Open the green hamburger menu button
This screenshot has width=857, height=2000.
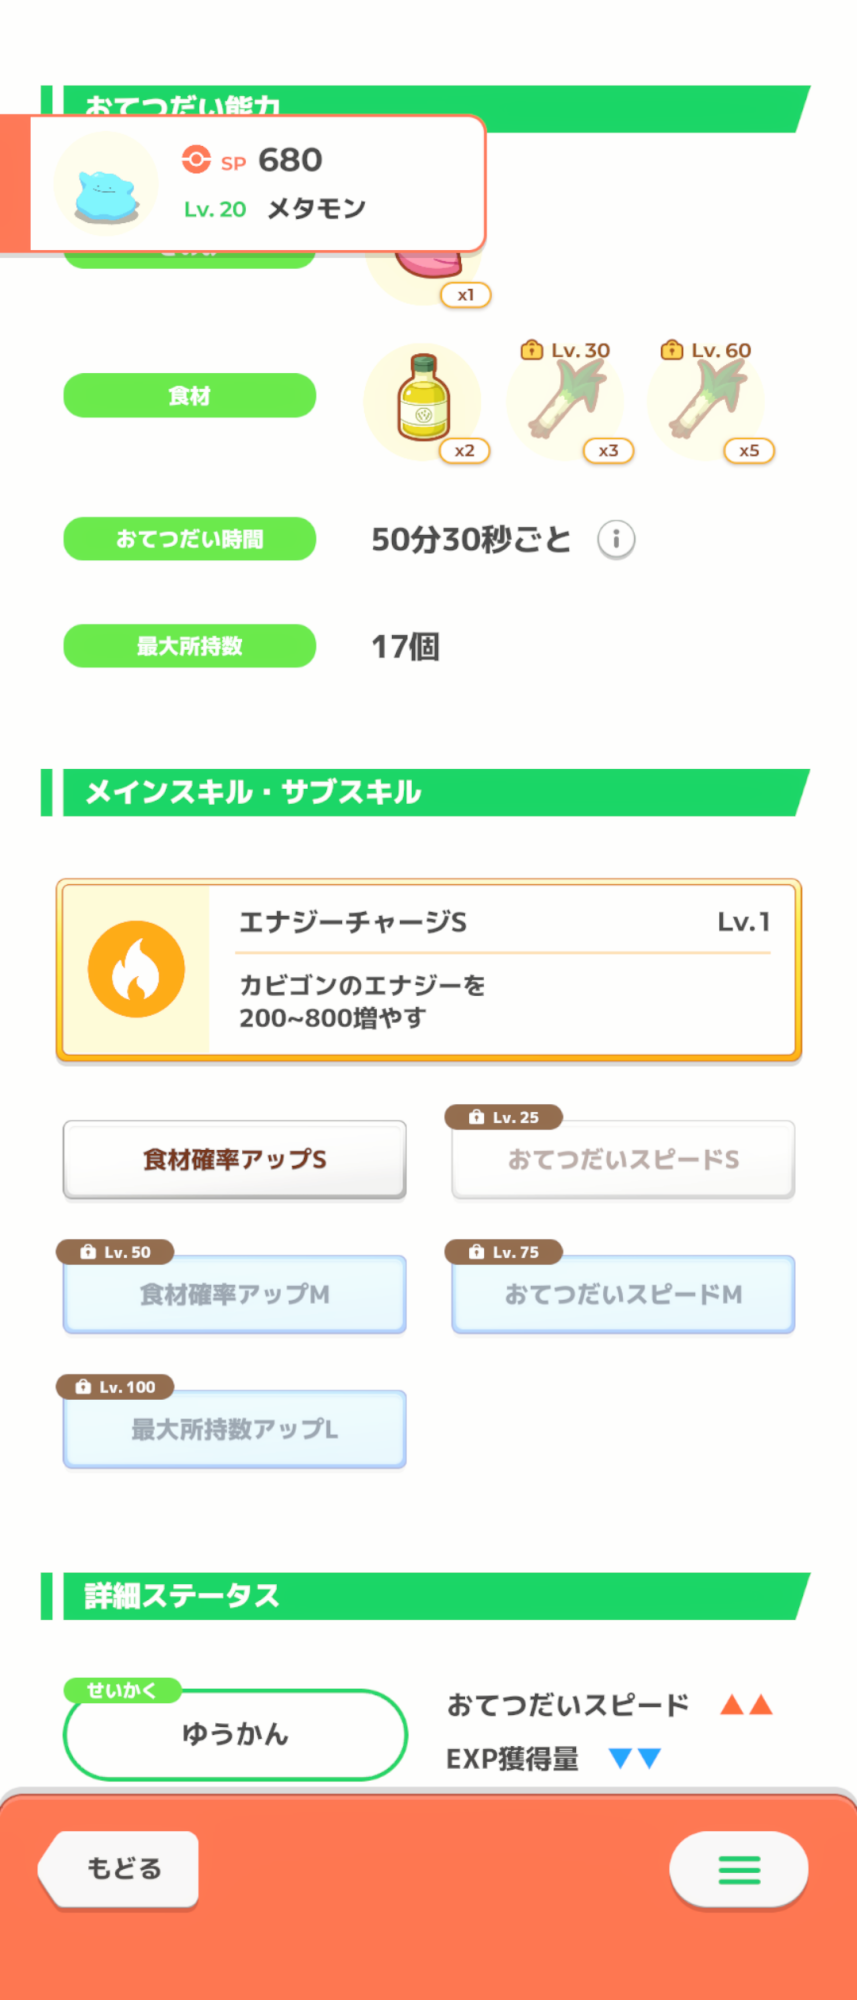click(x=739, y=1869)
